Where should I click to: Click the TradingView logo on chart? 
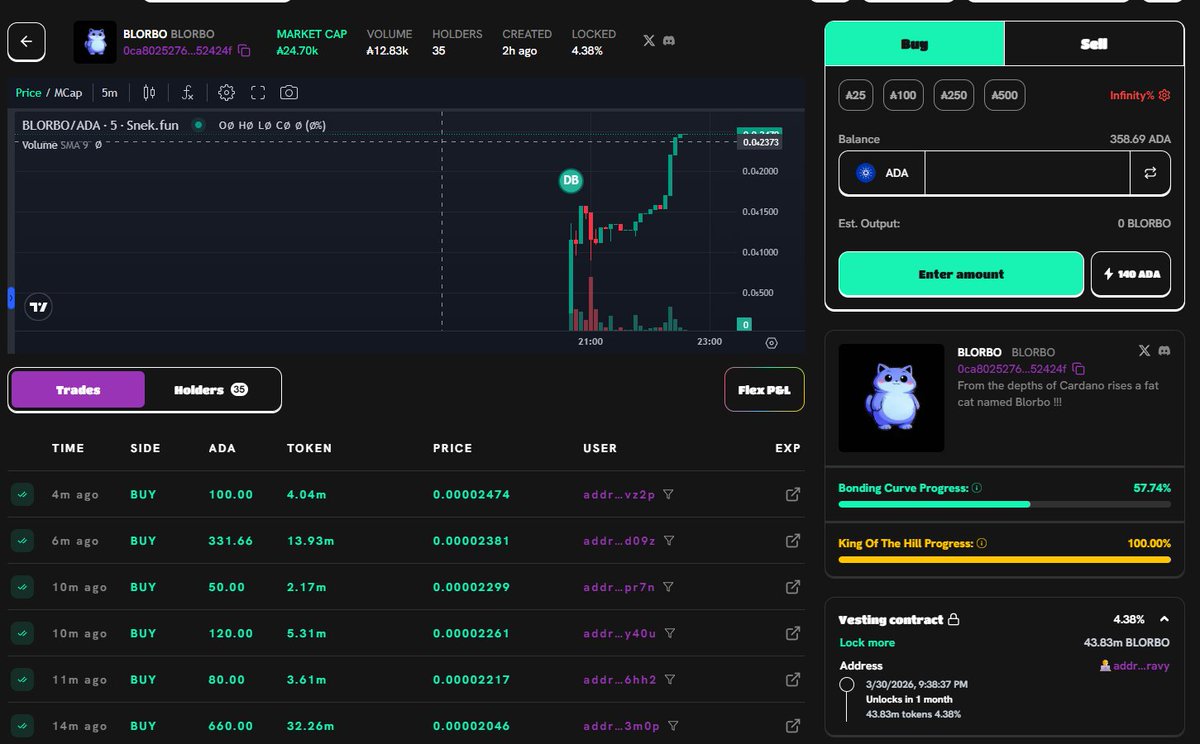pyautogui.click(x=38, y=307)
